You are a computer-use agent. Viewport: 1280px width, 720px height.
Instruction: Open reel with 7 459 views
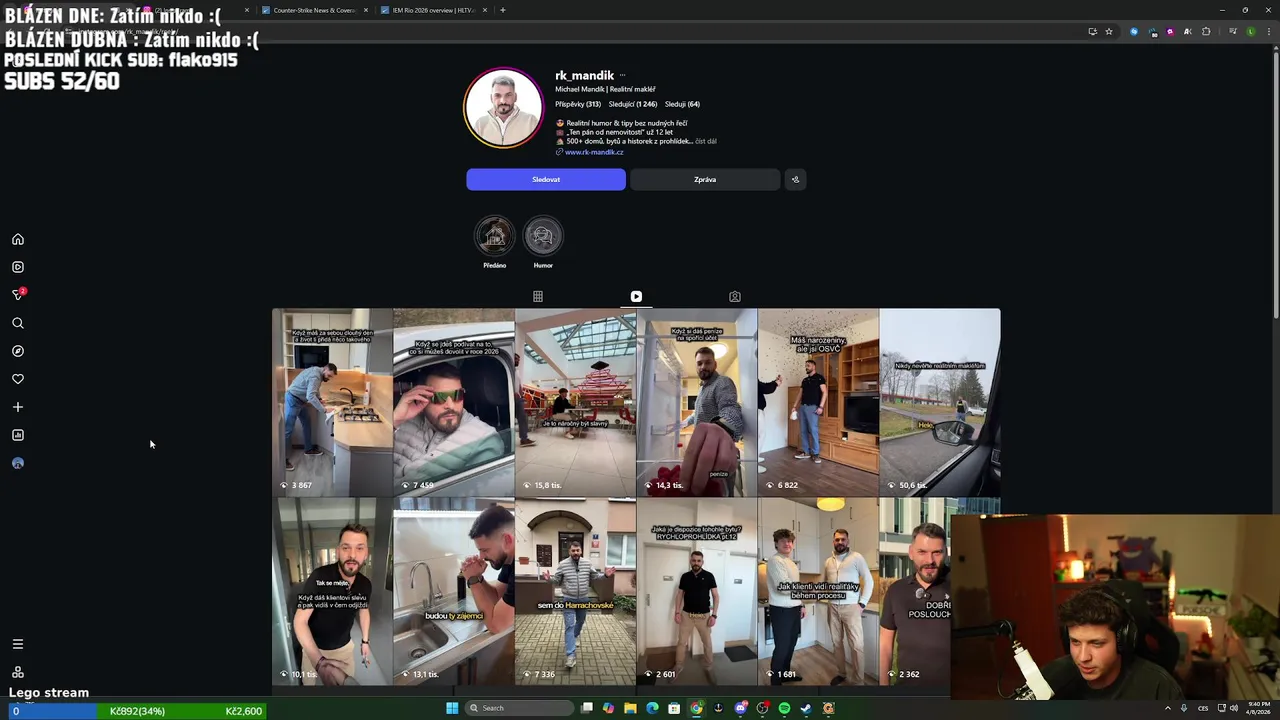point(454,402)
